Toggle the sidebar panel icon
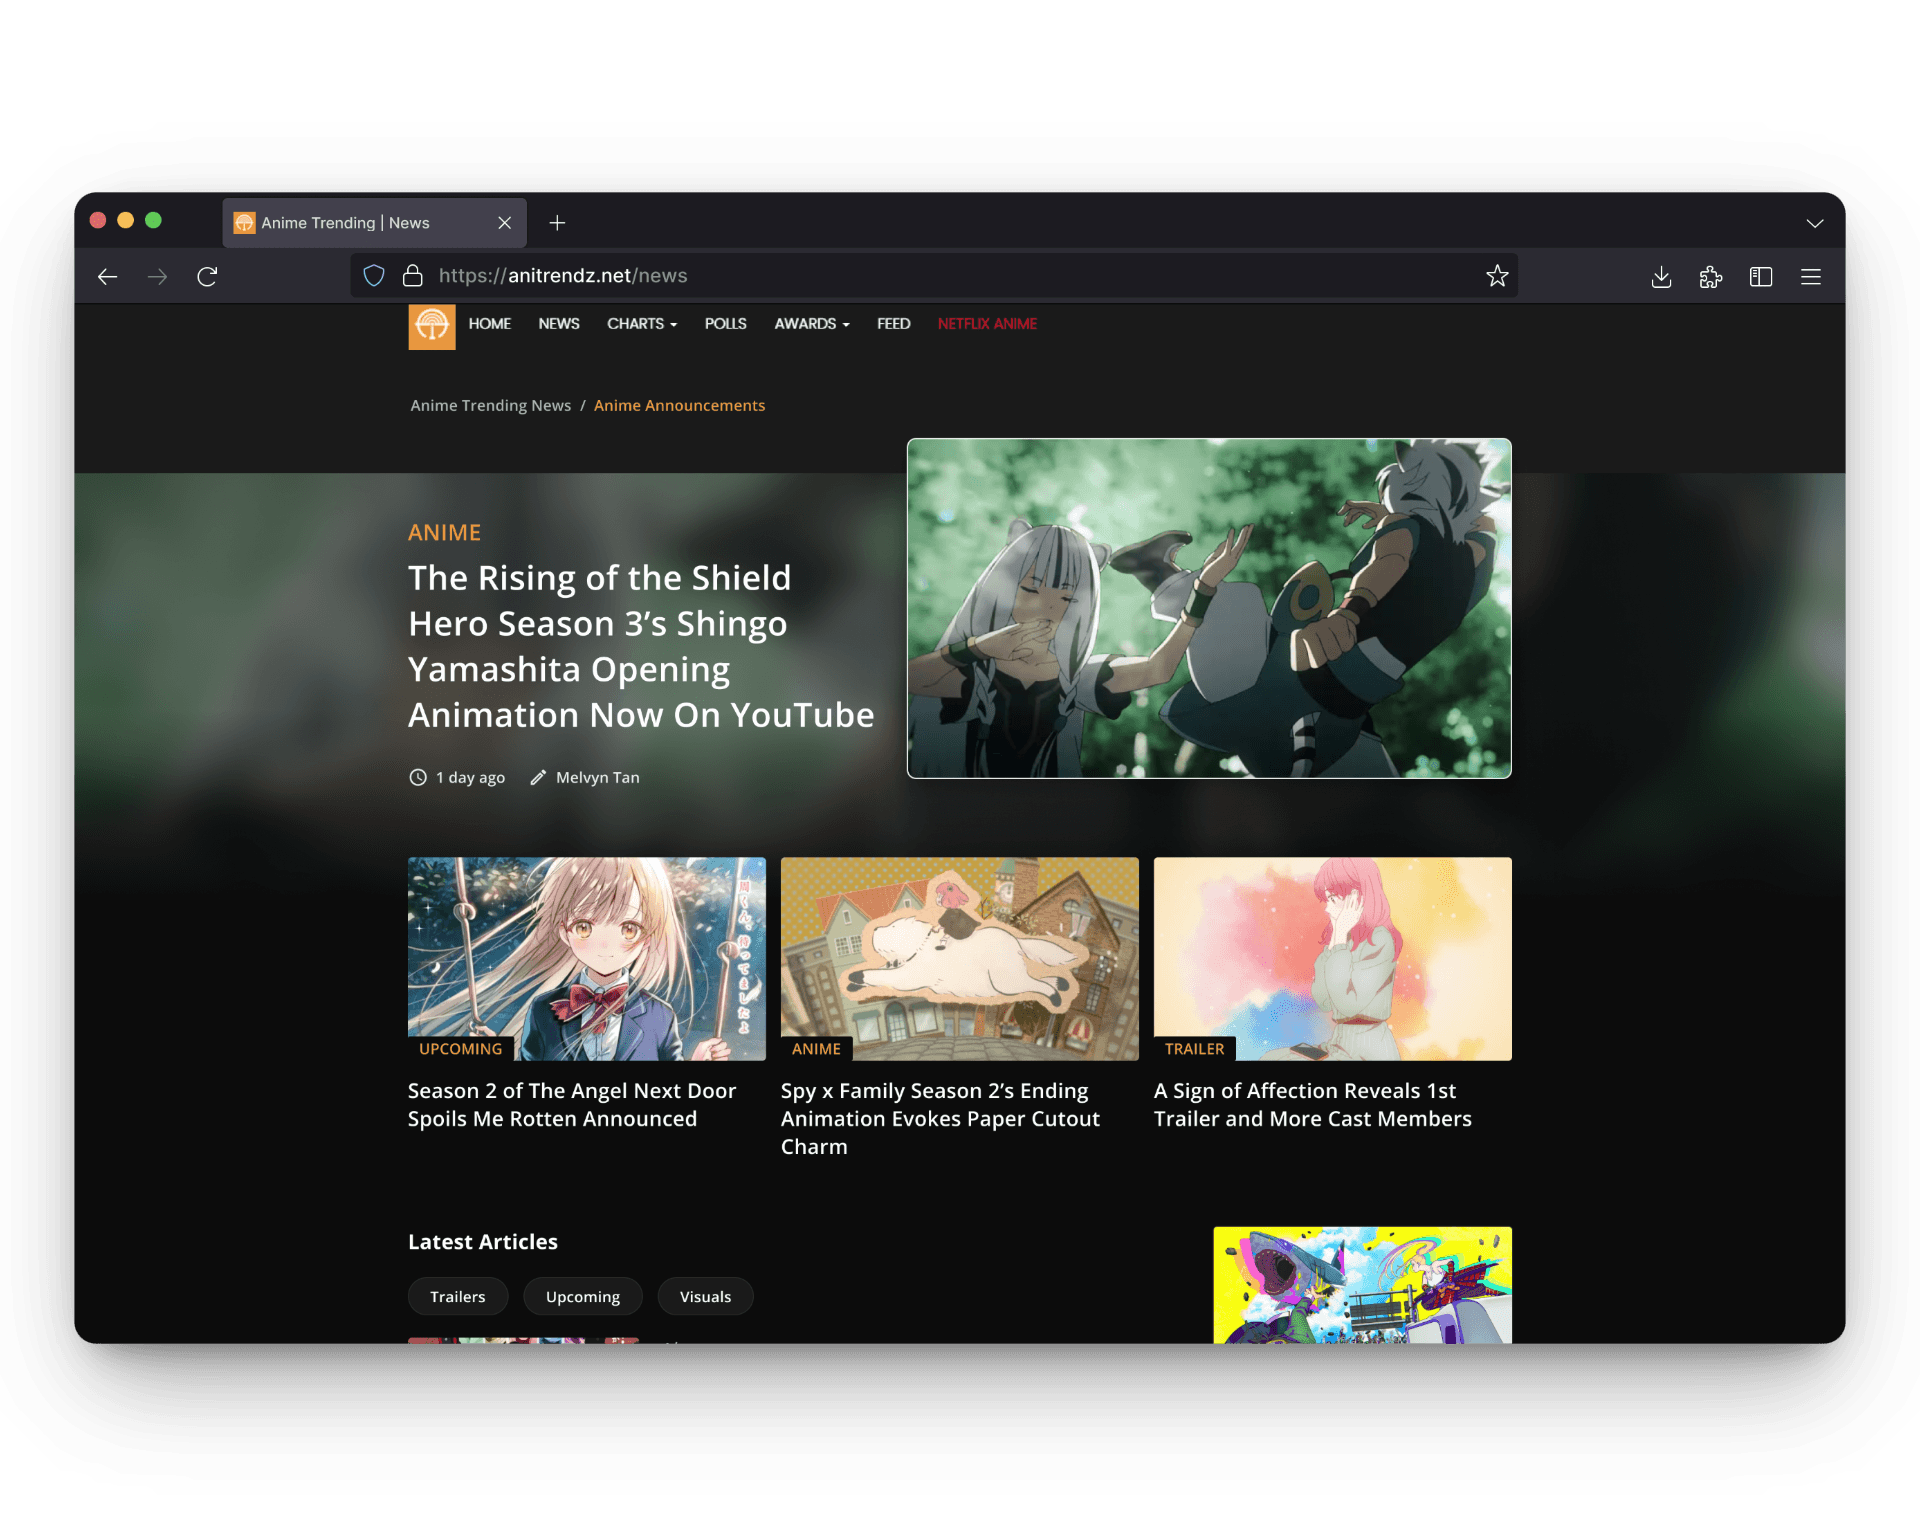 click(x=1760, y=277)
